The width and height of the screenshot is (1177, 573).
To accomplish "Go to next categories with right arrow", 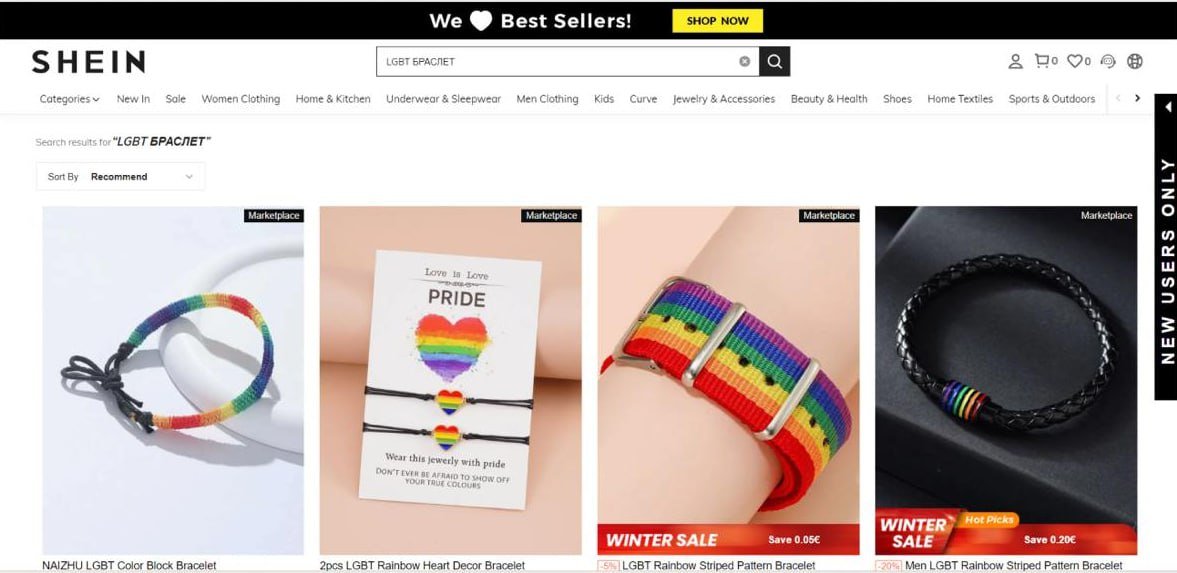I will tap(1137, 98).
